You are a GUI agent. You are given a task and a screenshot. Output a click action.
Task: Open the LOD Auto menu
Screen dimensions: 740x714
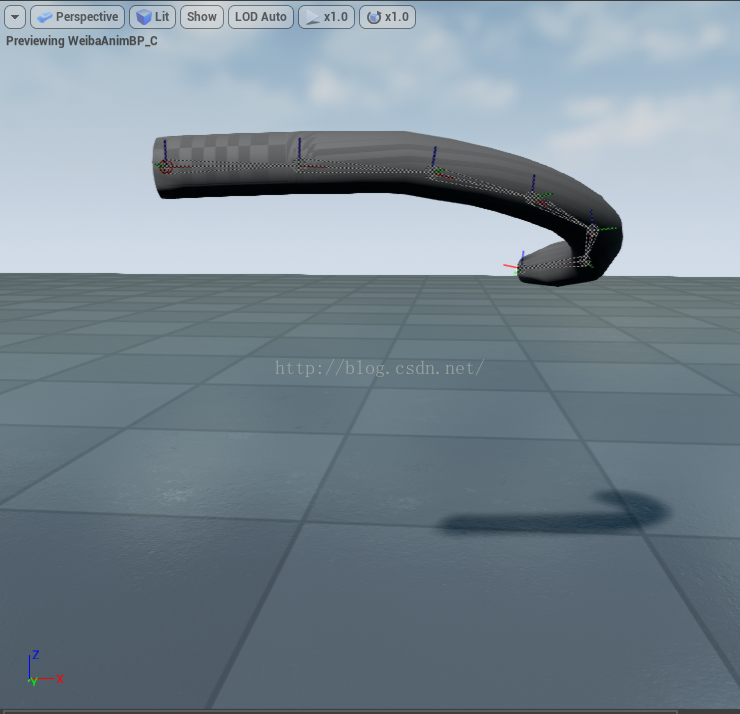coord(261,17)
